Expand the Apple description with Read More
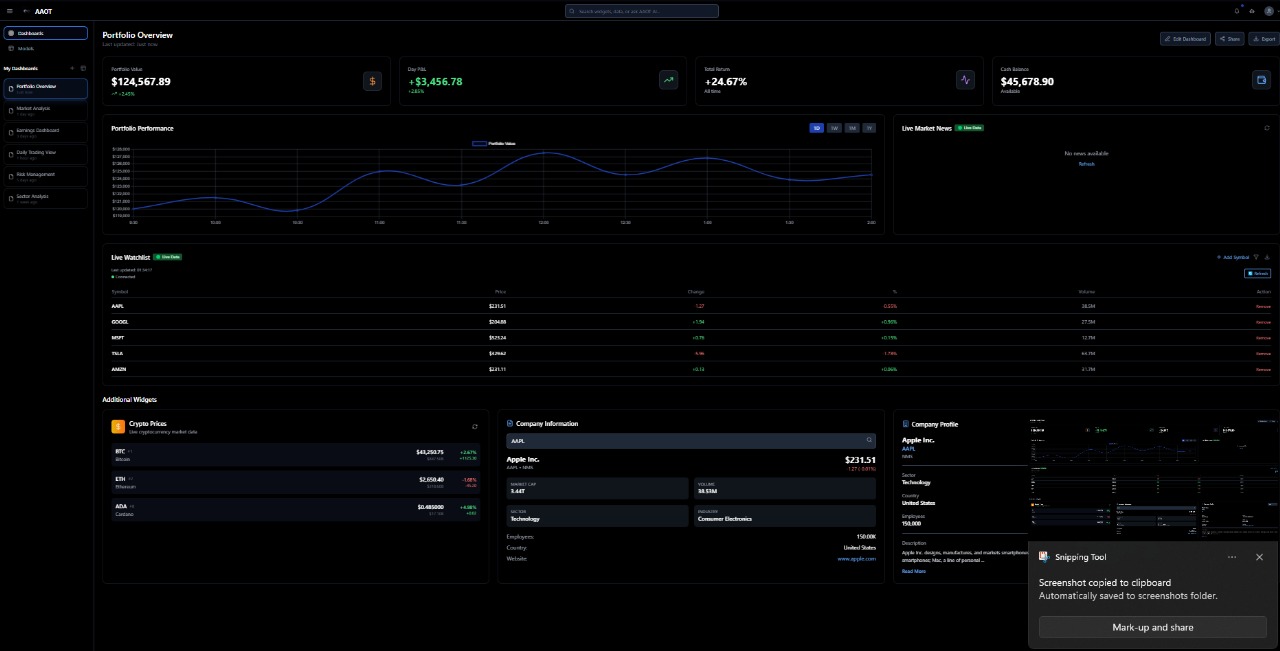Screen dimensions: 1280x651 [x=913, y=571]
